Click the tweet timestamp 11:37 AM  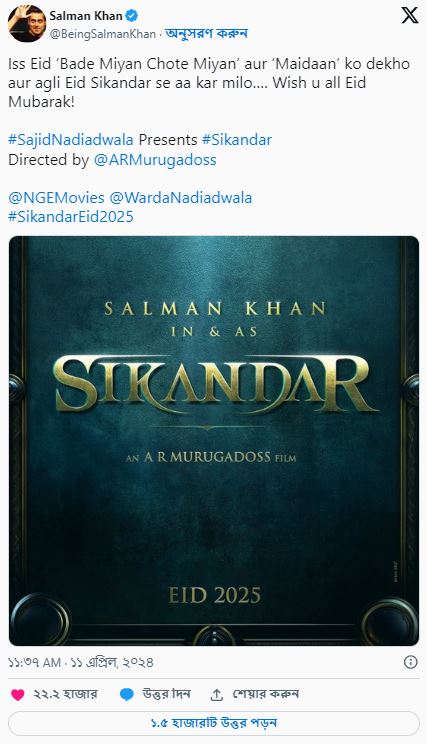[35, 662]
